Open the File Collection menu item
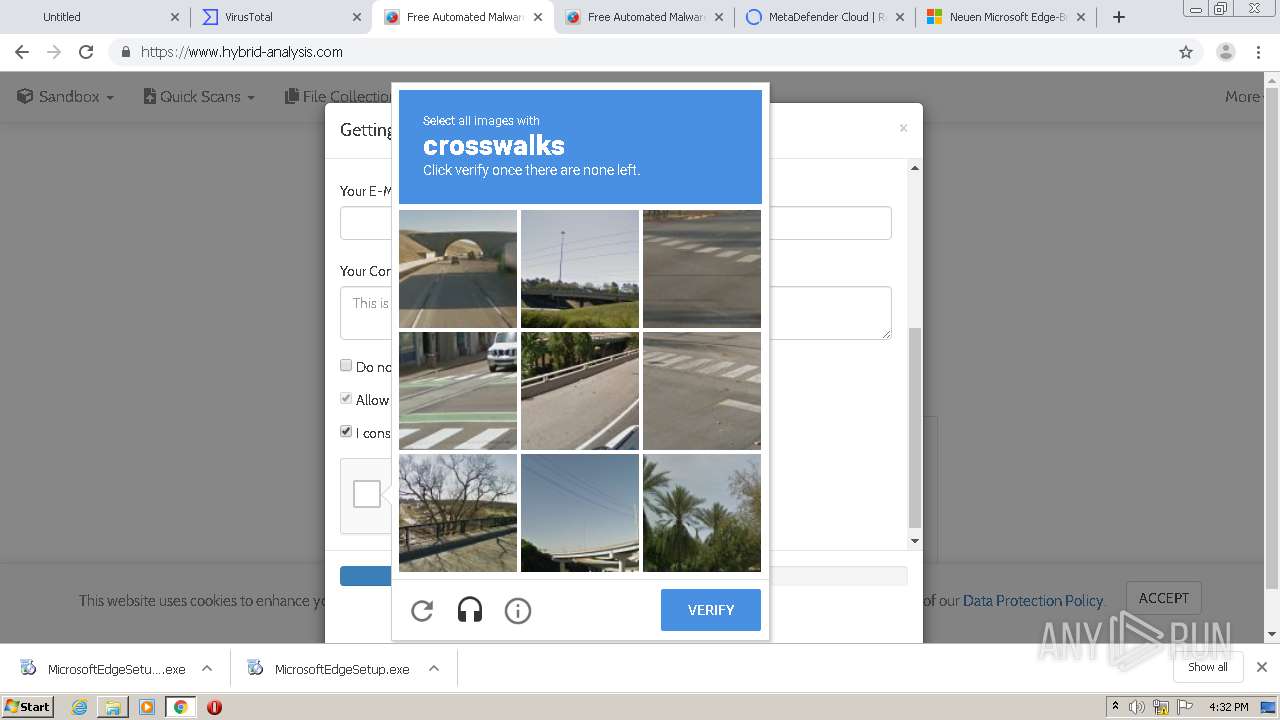The height and width of the screenshot is (720, 1280). 338,97
